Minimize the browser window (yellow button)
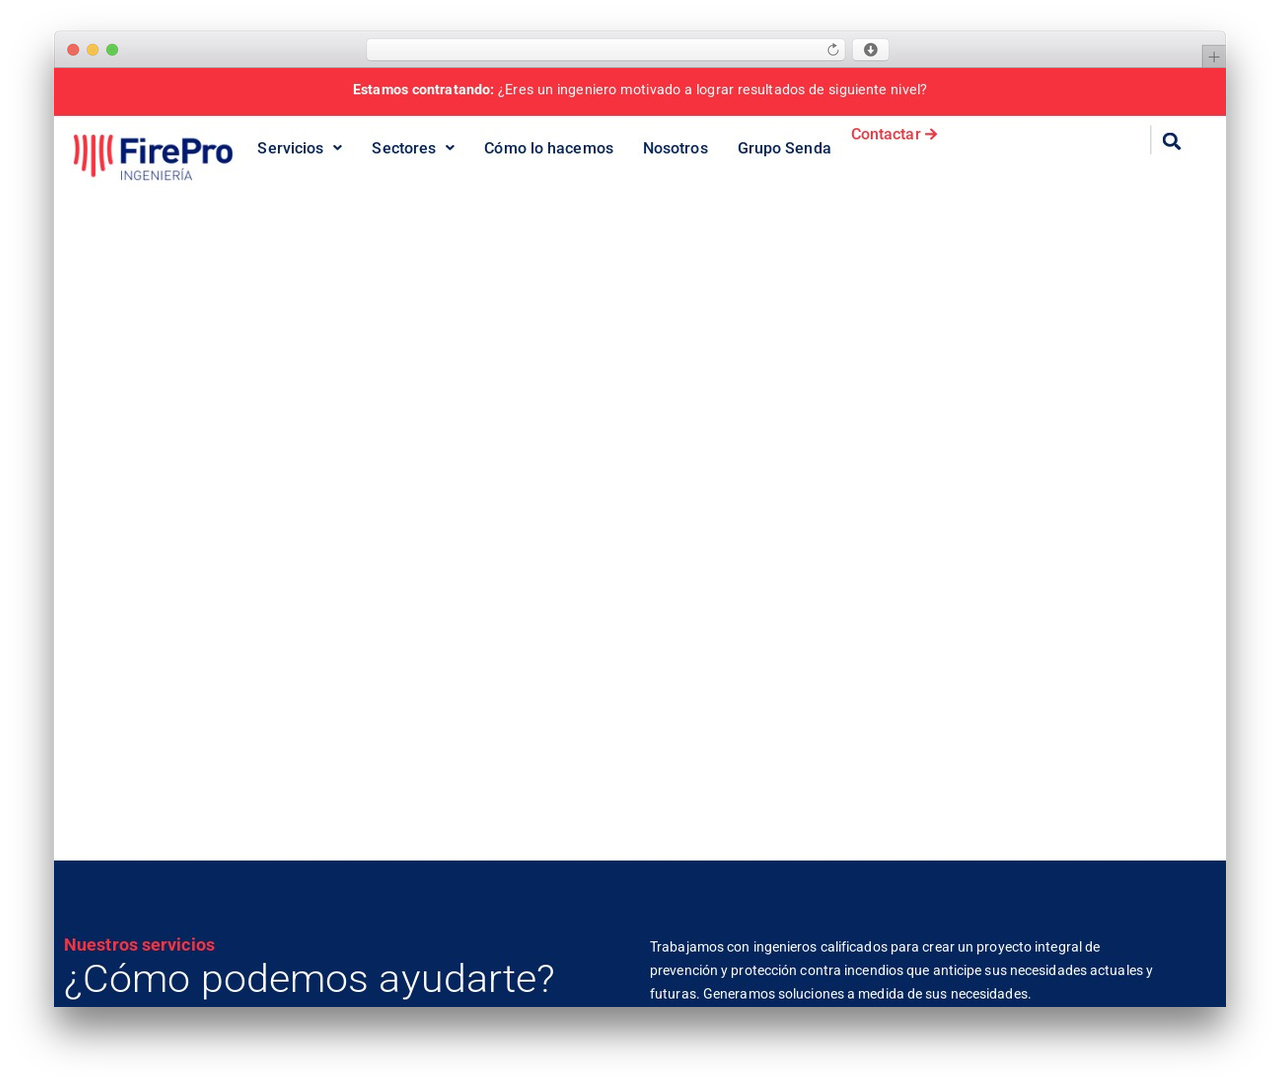Screen dimensions: 1280x1084 [x=92, y=50]
